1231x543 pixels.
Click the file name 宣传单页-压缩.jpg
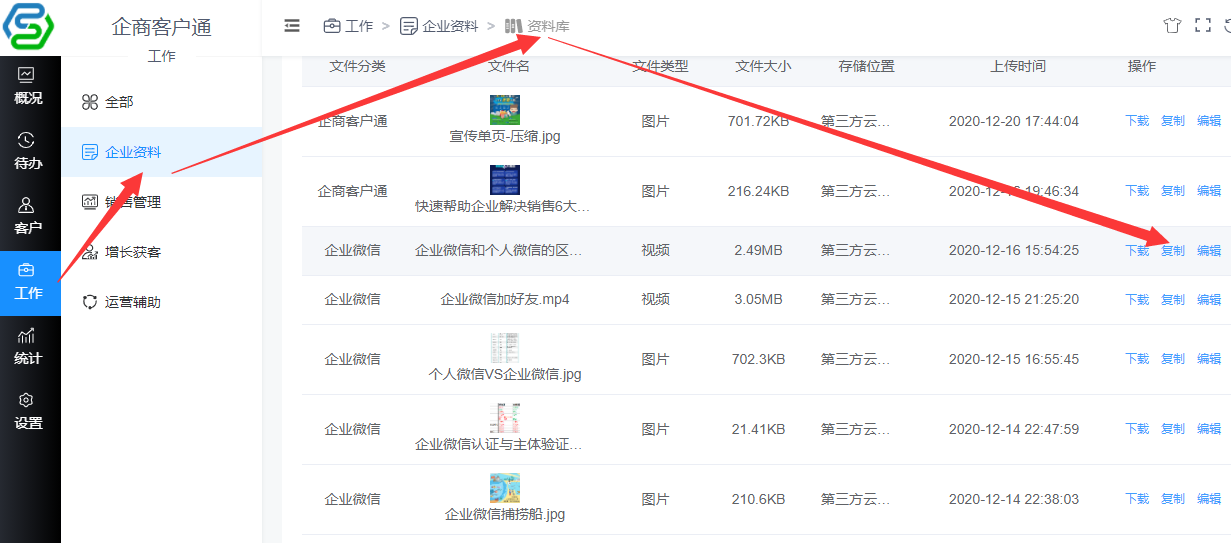click(505, 136)
